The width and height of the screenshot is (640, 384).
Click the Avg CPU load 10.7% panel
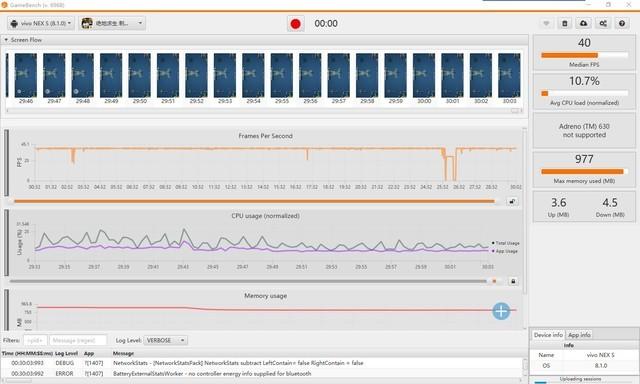[584, 91]
